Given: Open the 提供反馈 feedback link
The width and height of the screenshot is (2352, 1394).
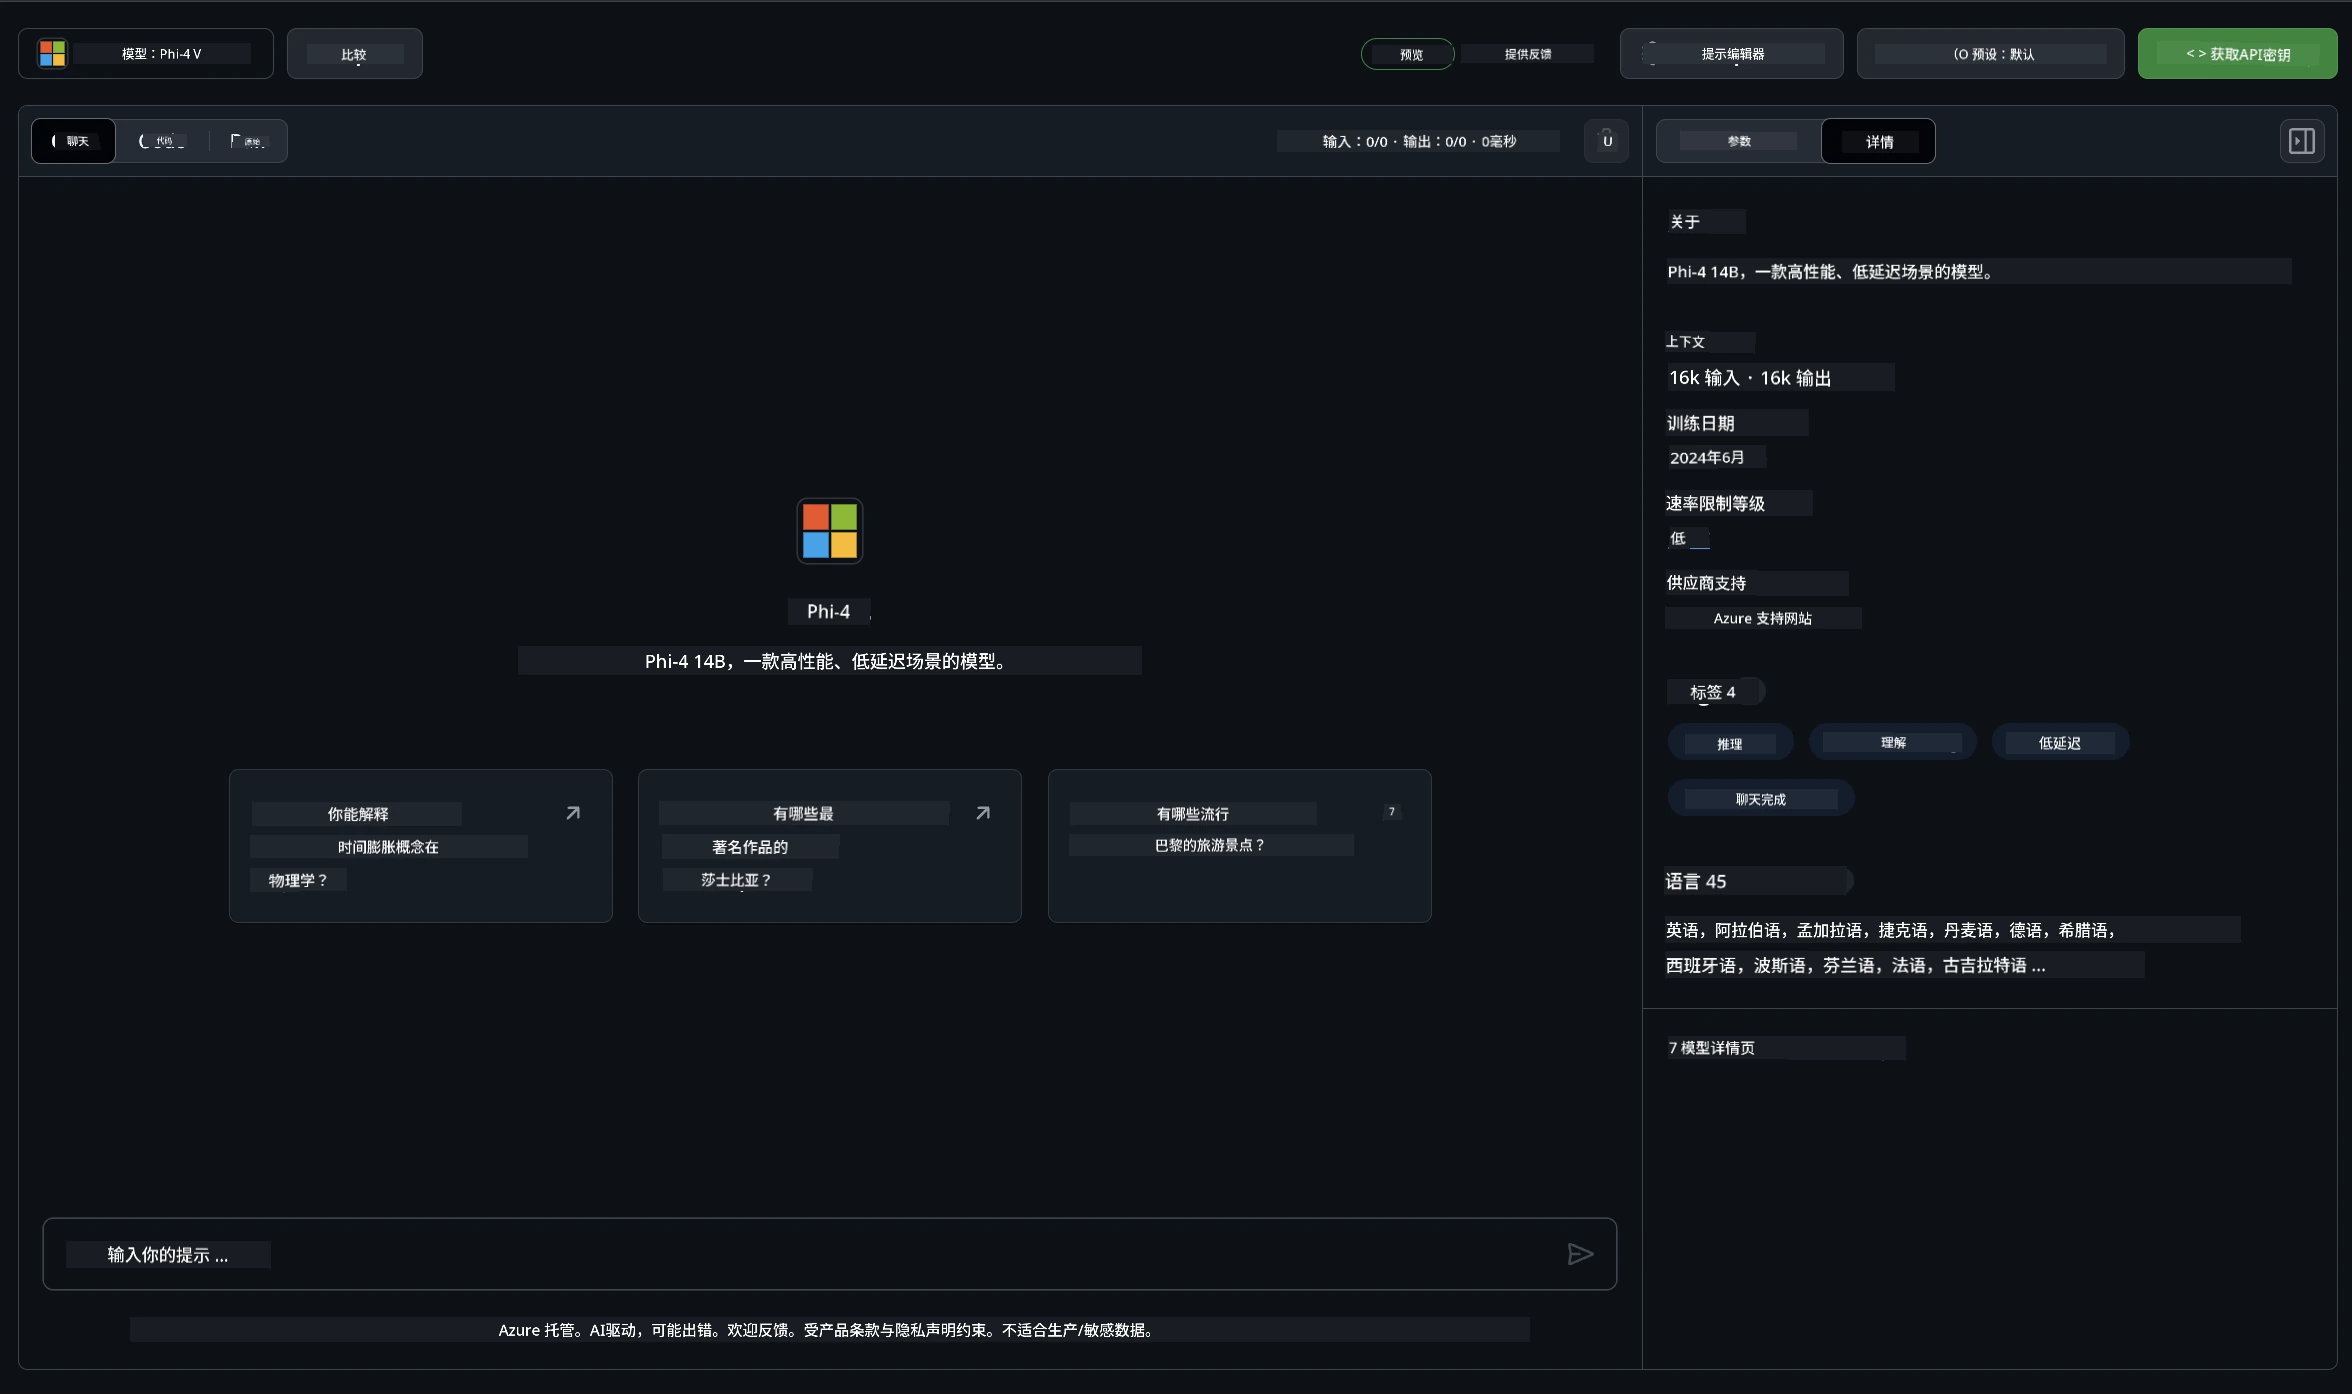Looking at the screenshot, I should point(1528,54).
